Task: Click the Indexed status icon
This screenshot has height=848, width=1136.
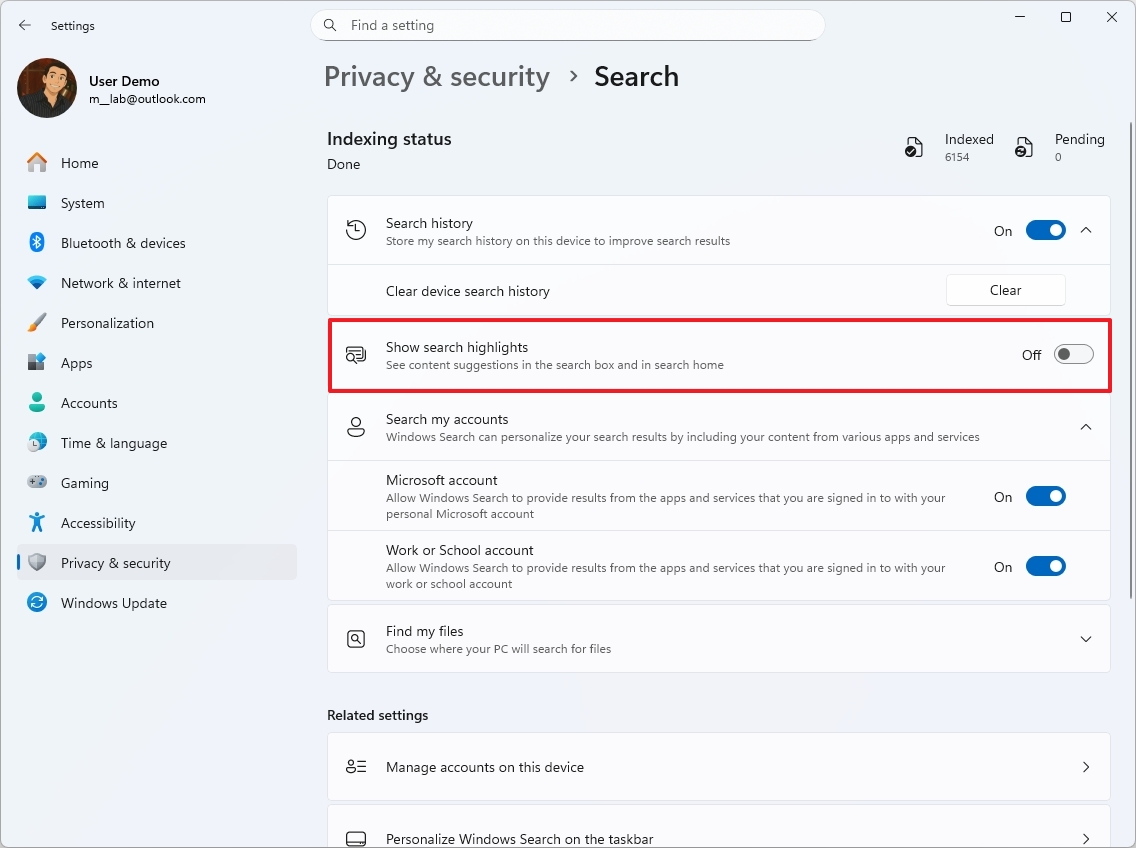Action: pyautogui.click(x=913, y=146)
